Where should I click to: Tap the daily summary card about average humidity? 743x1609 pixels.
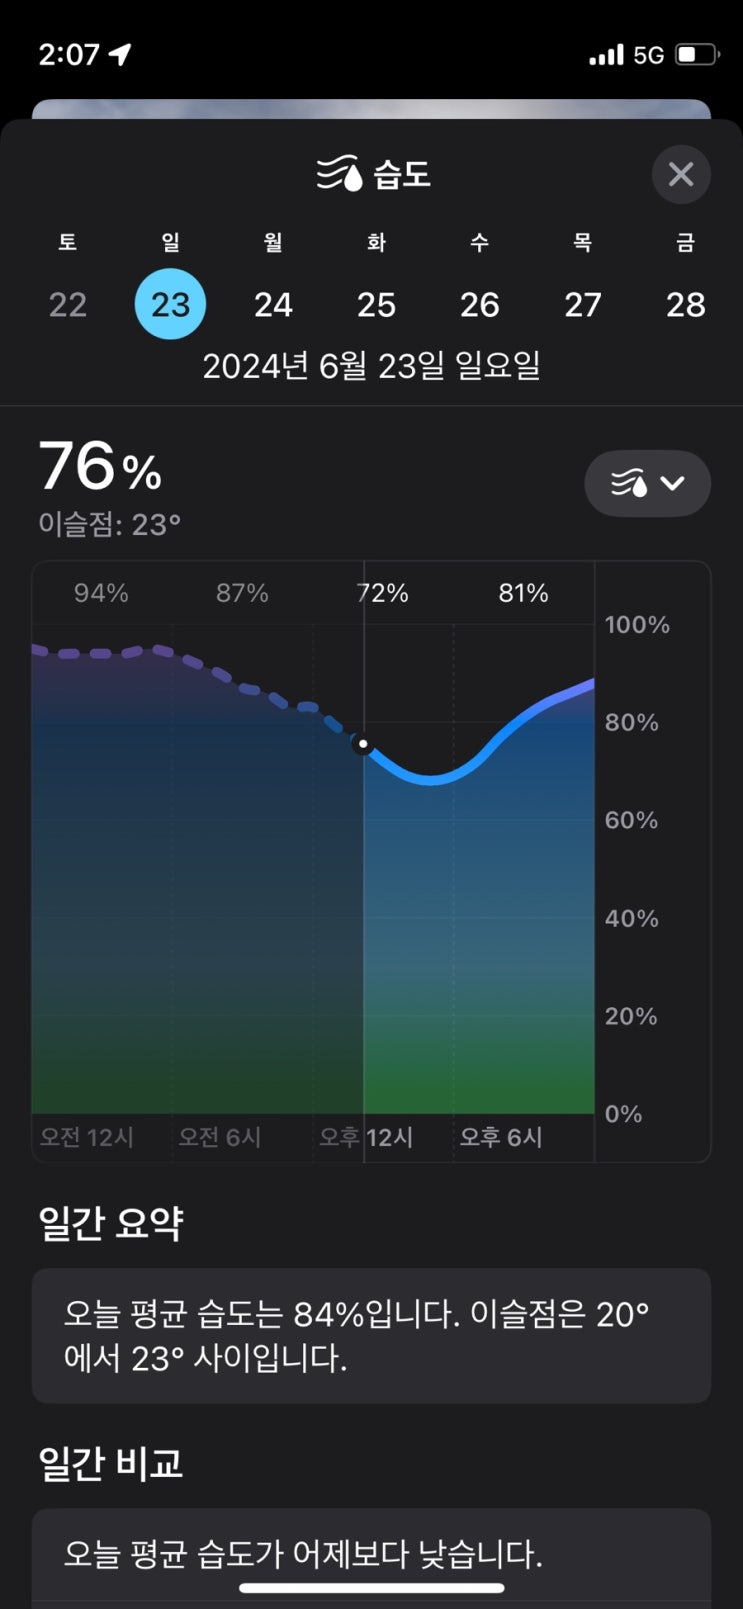coord(371,1335)
